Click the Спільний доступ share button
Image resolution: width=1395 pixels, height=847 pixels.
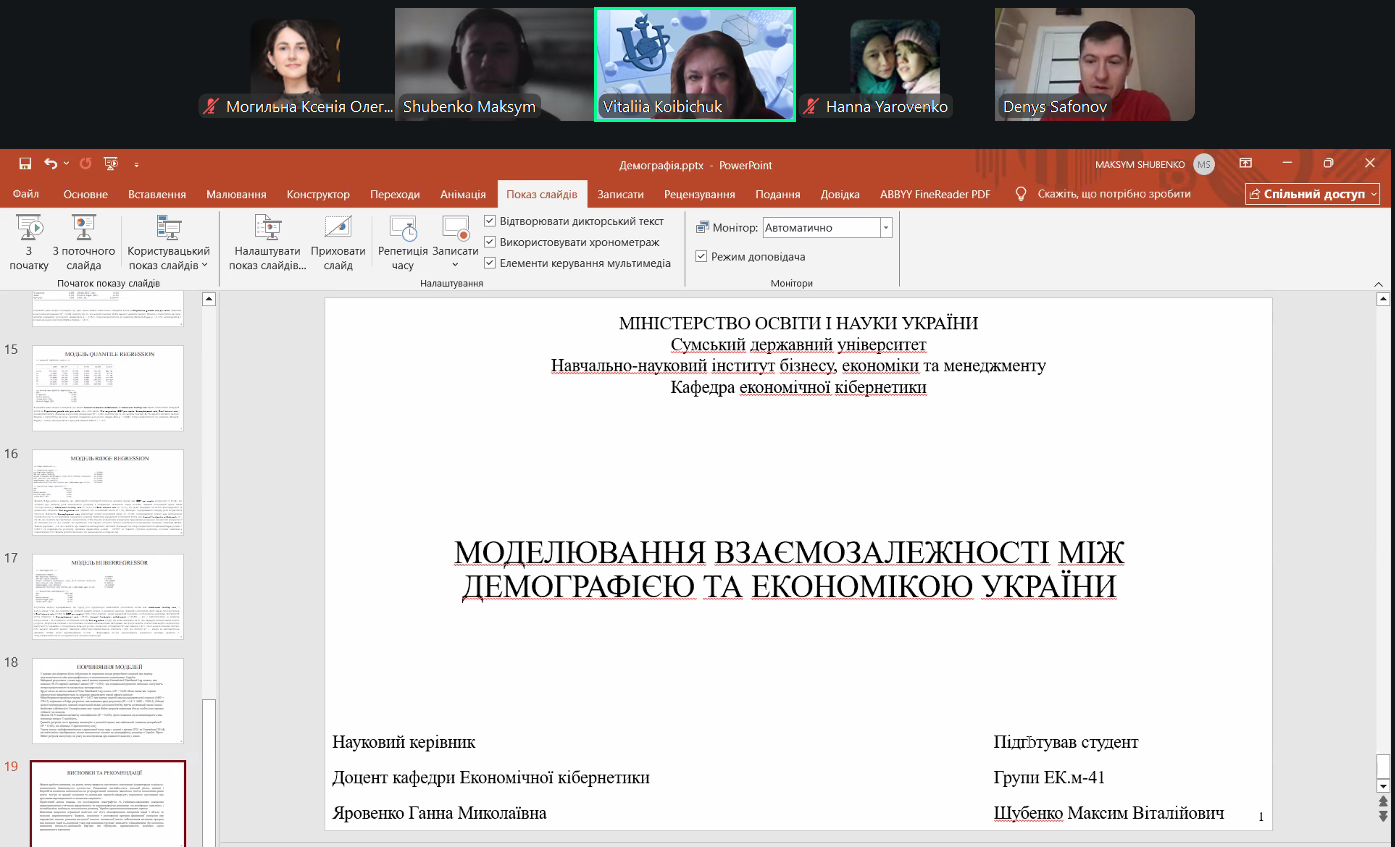pos(1312,194)
